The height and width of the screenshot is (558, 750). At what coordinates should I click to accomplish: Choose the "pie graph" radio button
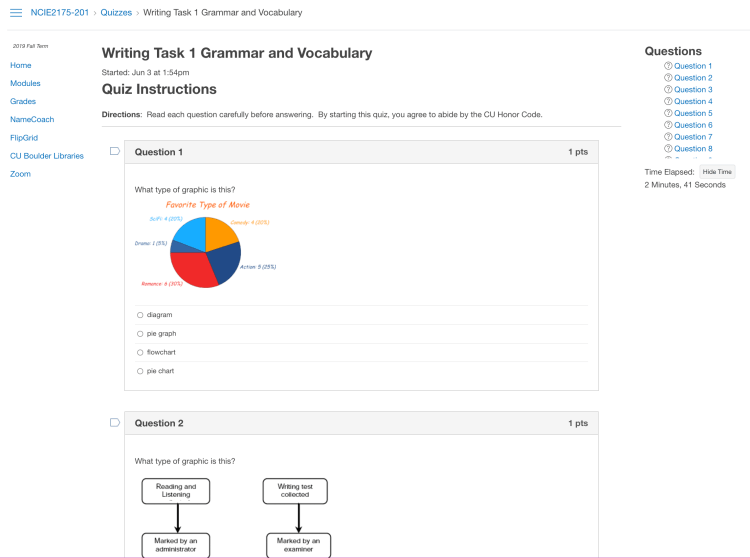[140, 334]
